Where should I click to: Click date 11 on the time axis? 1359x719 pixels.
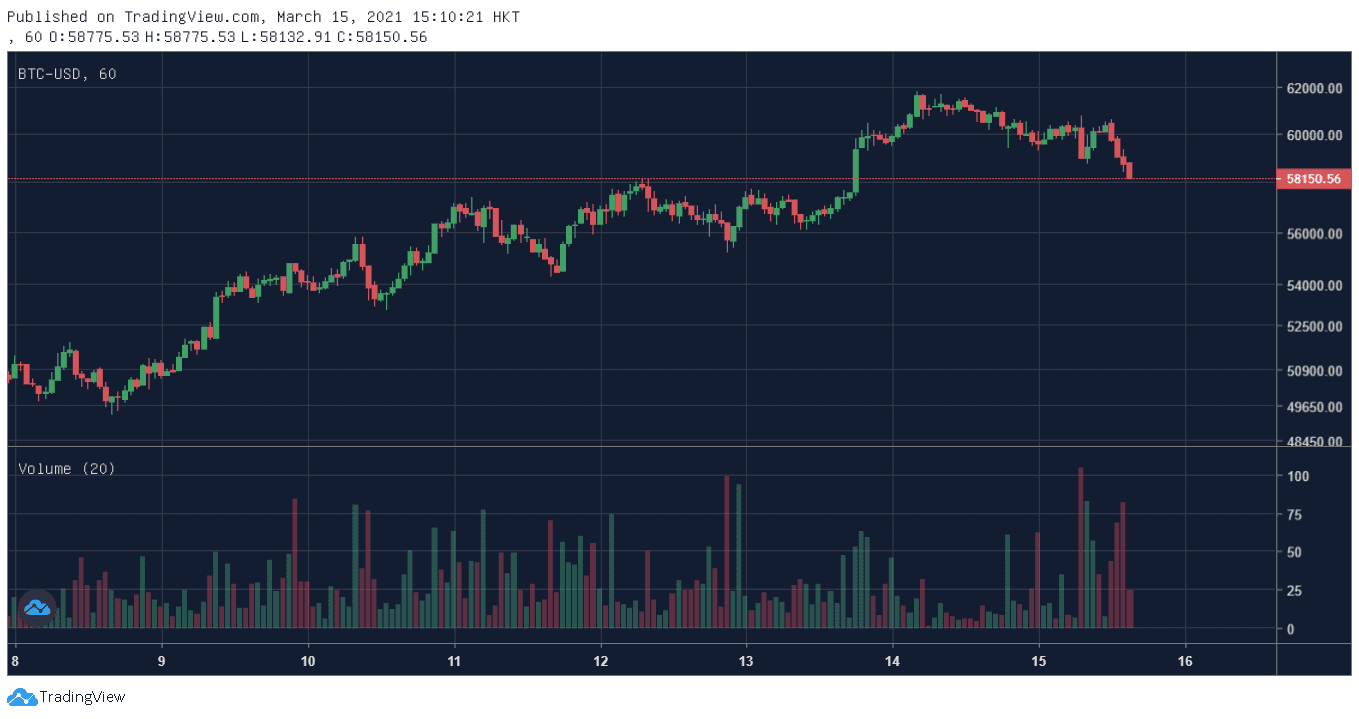(x=454, y=661)
